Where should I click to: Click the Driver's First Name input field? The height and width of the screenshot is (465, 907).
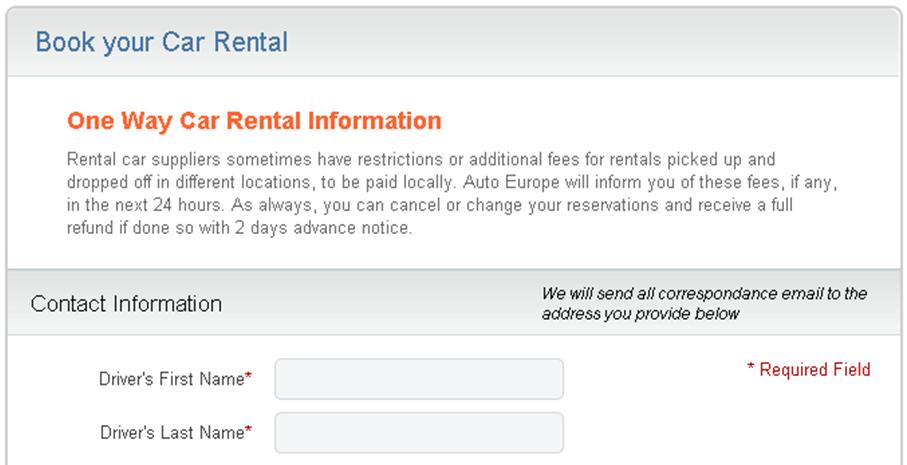tap(419, 379)
